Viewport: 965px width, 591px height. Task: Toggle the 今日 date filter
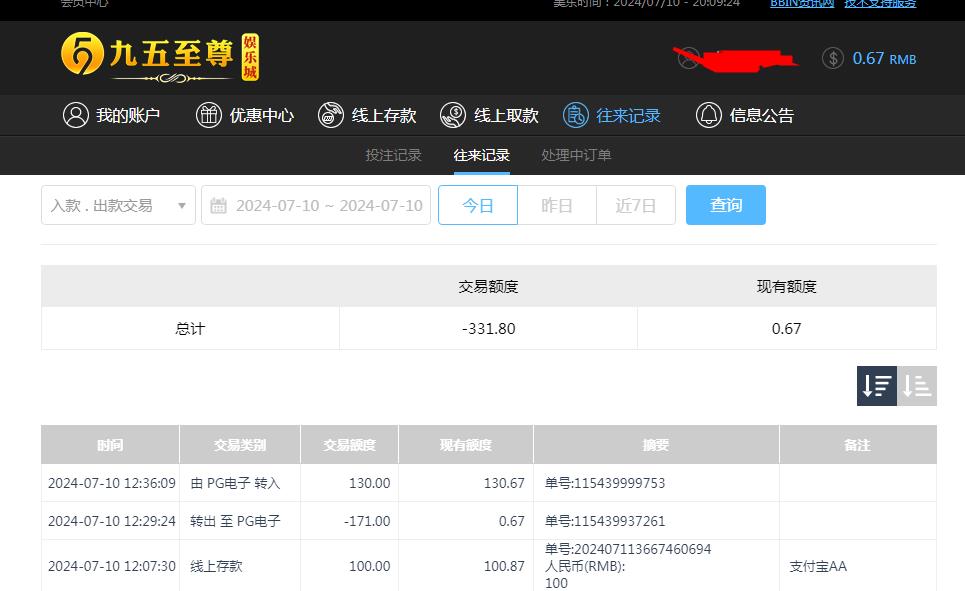477,205
